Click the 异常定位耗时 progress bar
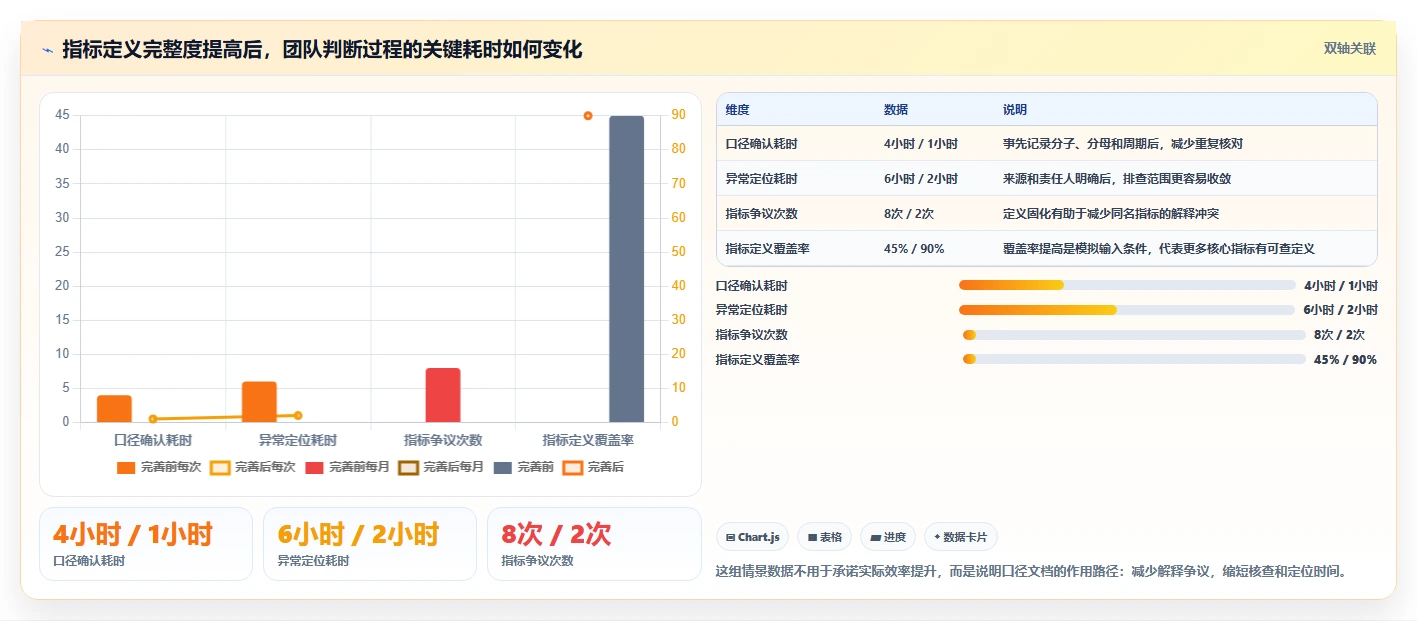Image resolution: width=1417 pixels, height=621 pixels. [x=1127, y=310]
